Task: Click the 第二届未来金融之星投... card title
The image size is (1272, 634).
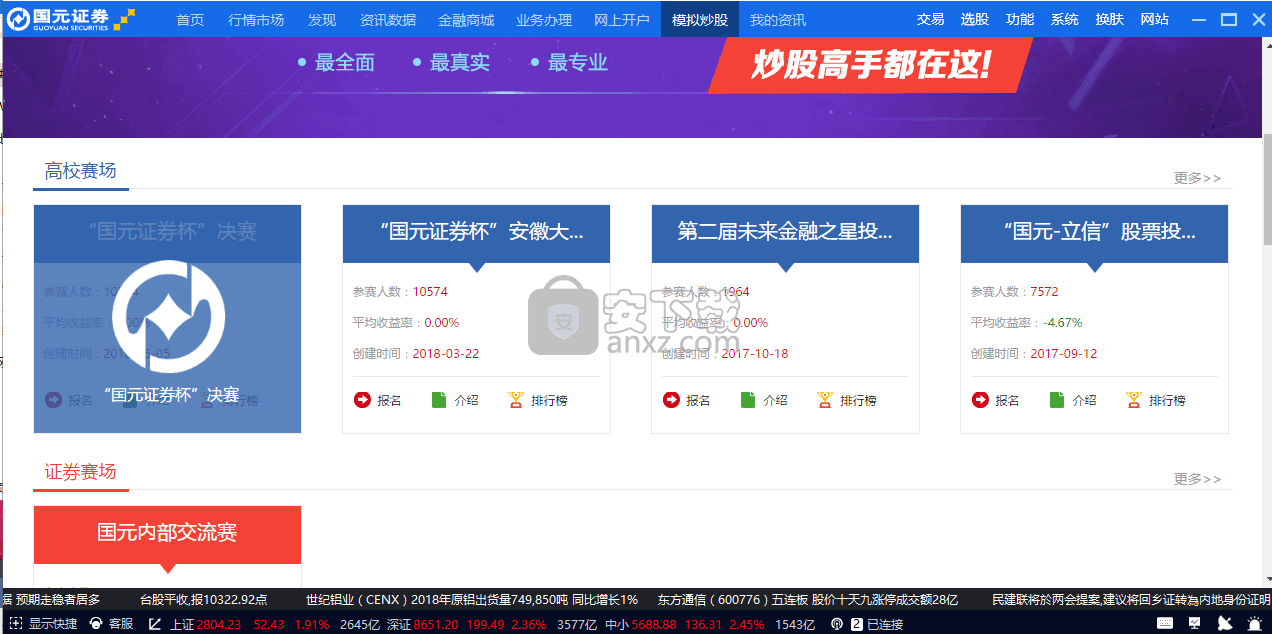Action: tap(785, 232)
